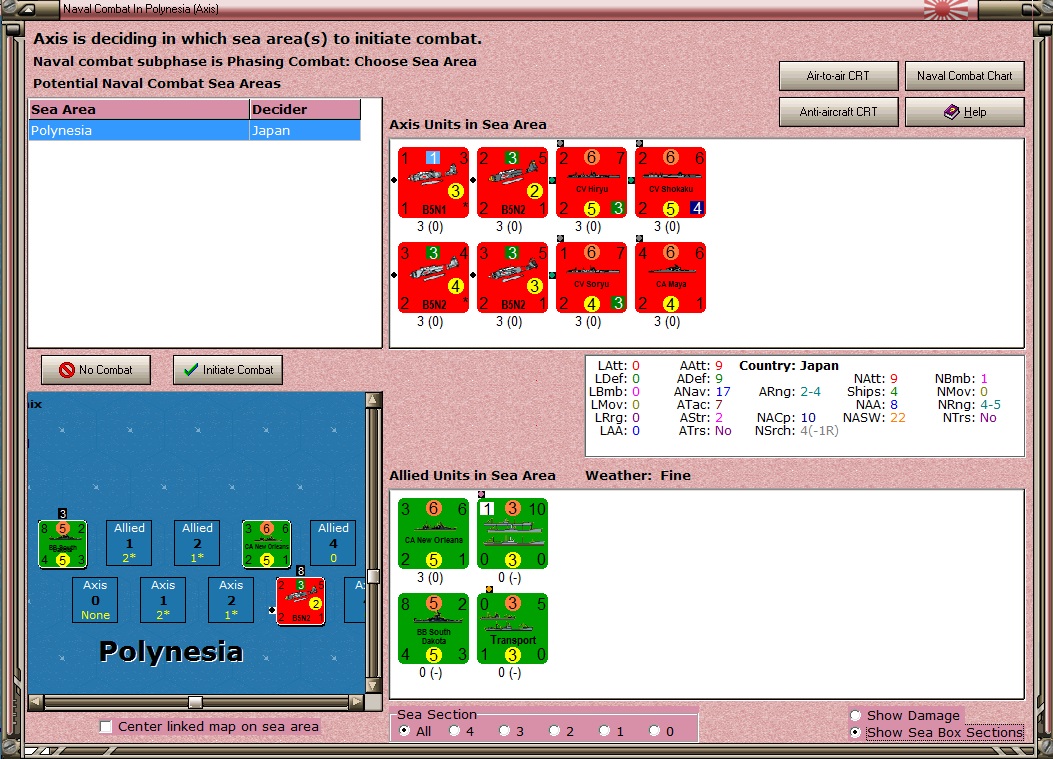
Task: Click the vertical map scrollbar thumb
Action: tap(373, 576)
